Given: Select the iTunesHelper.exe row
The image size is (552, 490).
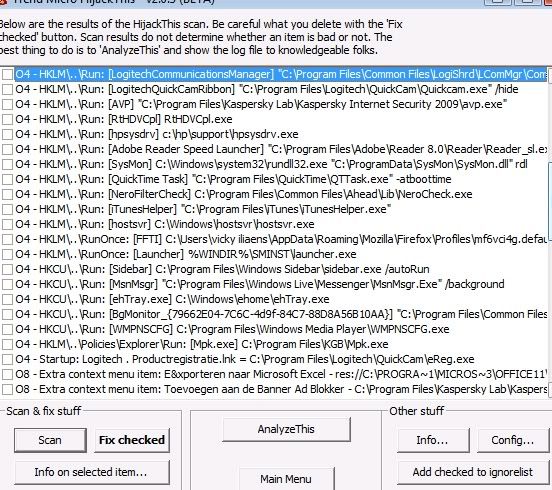Looking at the screenshot, I should click(x=203, y=209).
